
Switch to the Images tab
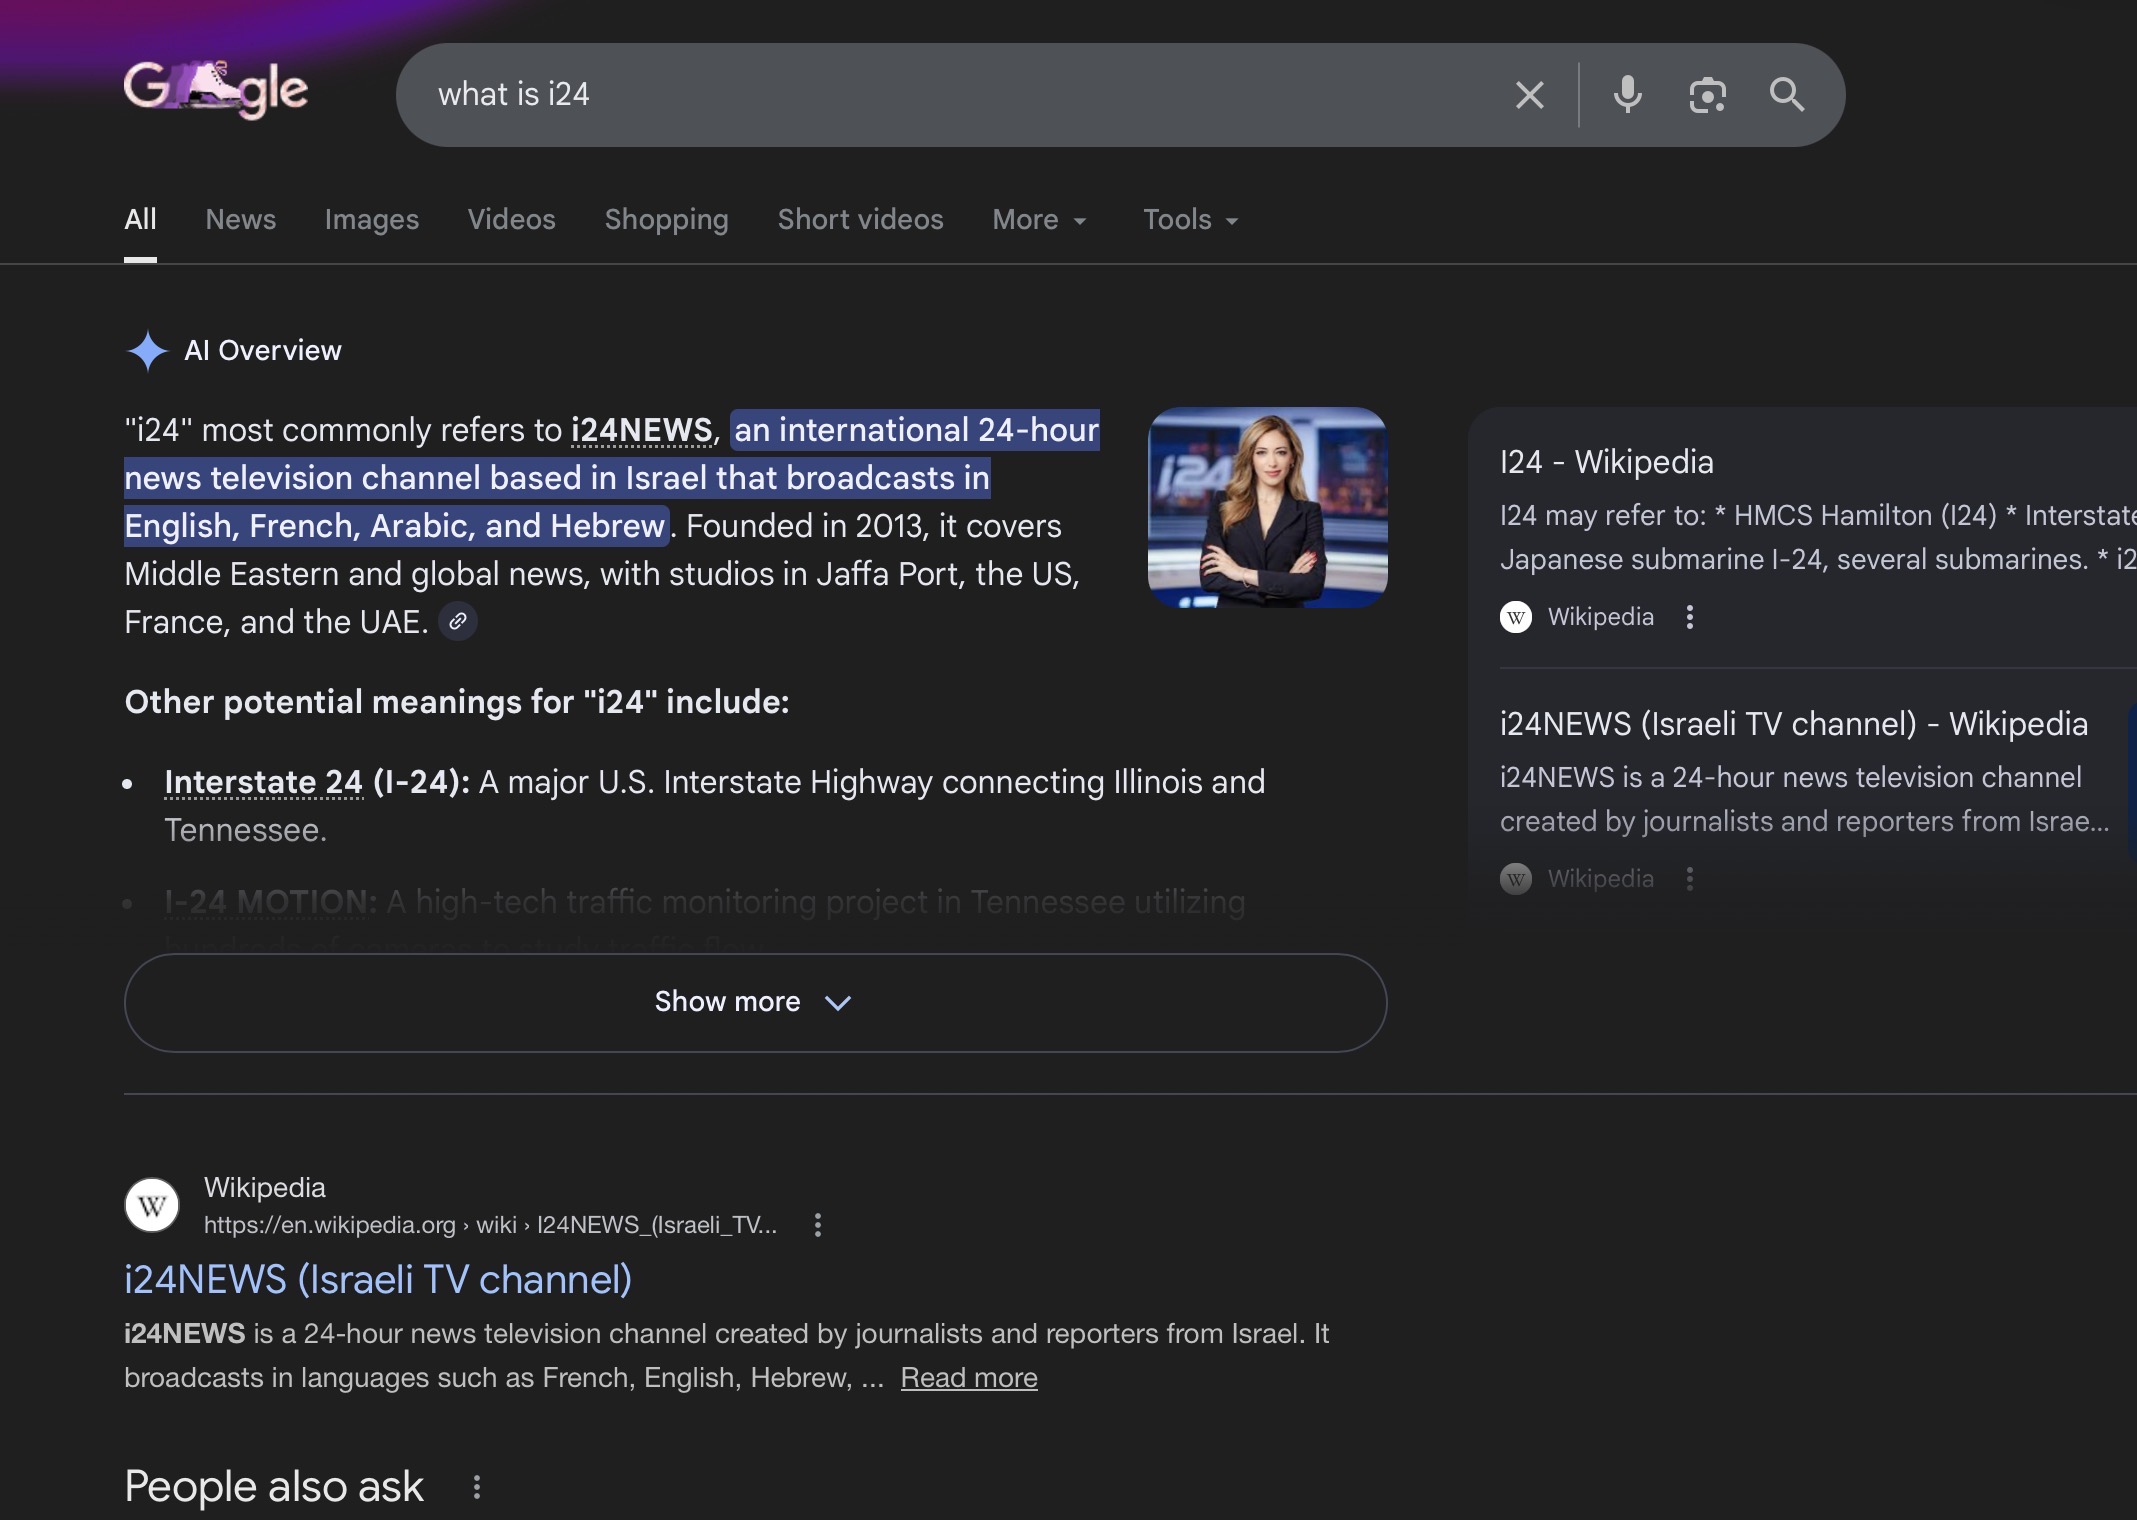371,220
